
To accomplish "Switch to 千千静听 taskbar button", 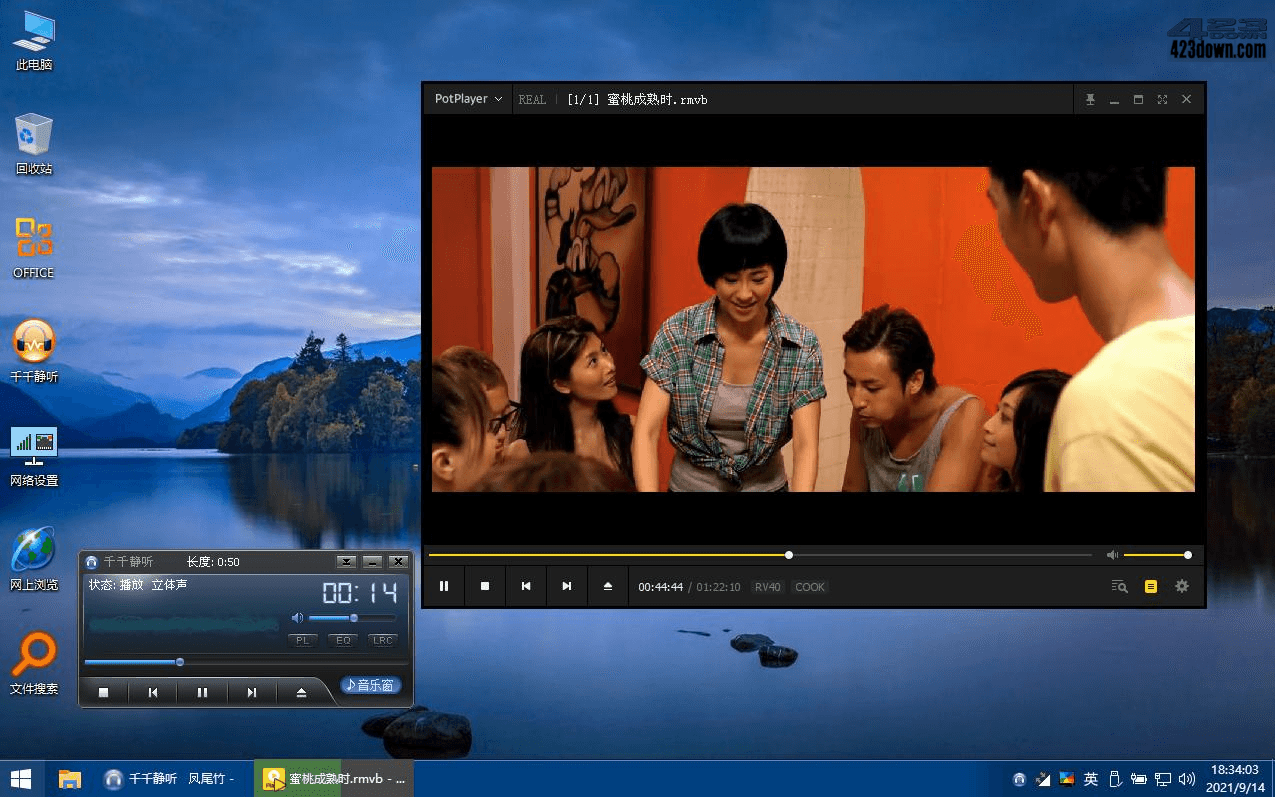I will (173, 778).
